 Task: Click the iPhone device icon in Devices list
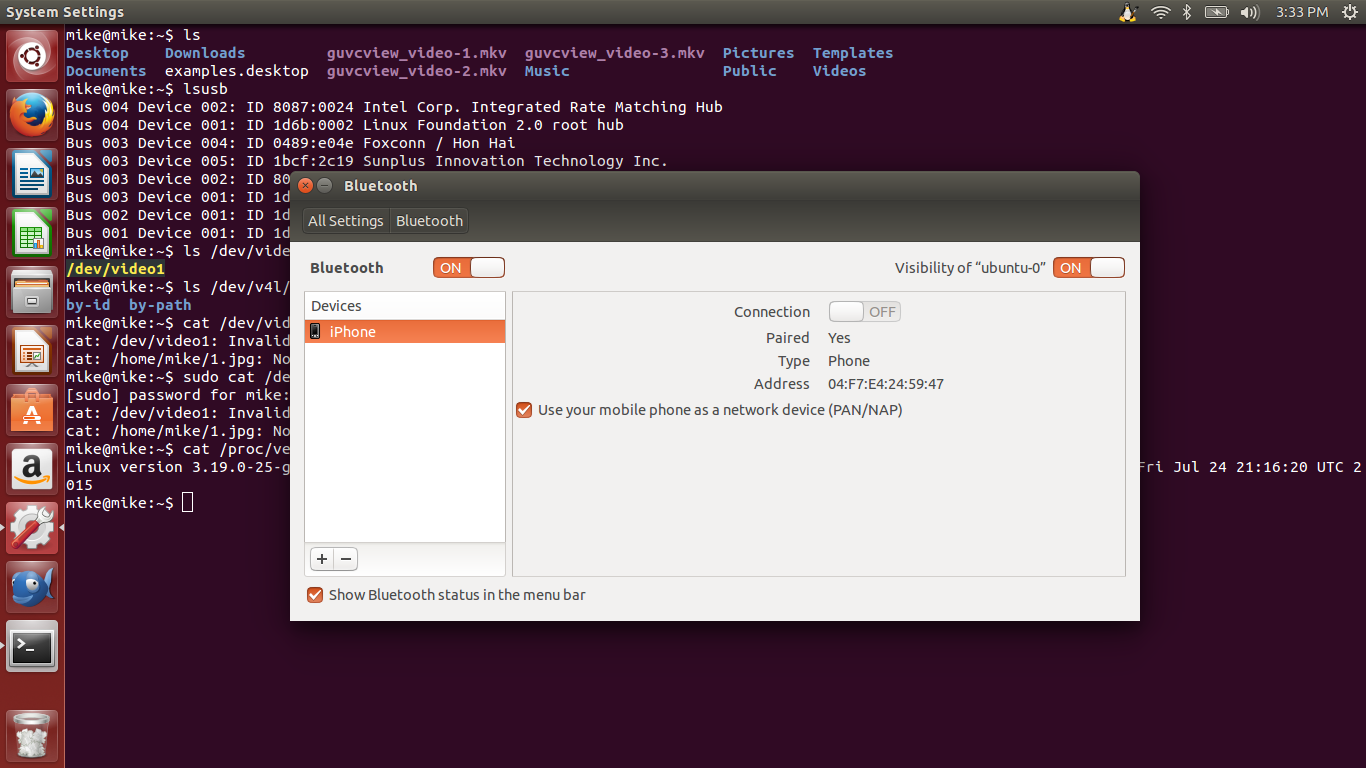point(315,331)
